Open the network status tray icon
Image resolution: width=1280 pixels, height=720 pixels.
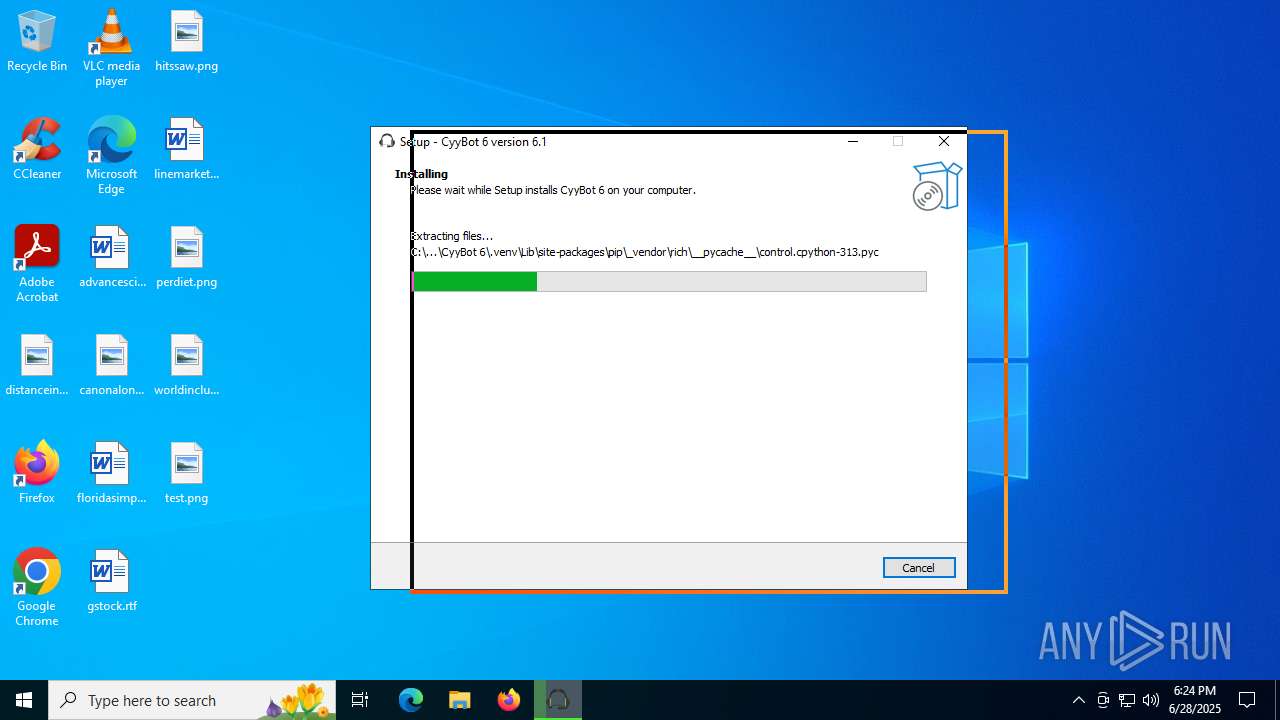point(1127,700)
